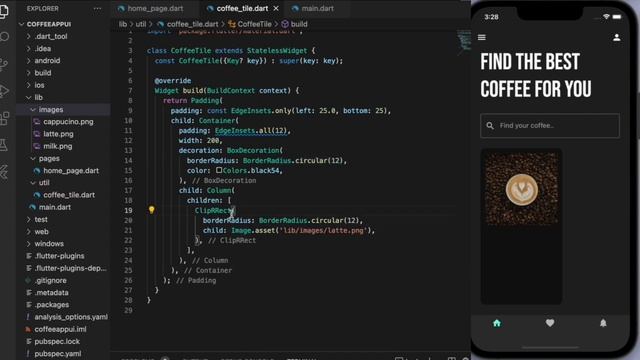Tap the profile person icon in the phone app

pyautogui.click(x=616, y=38)
